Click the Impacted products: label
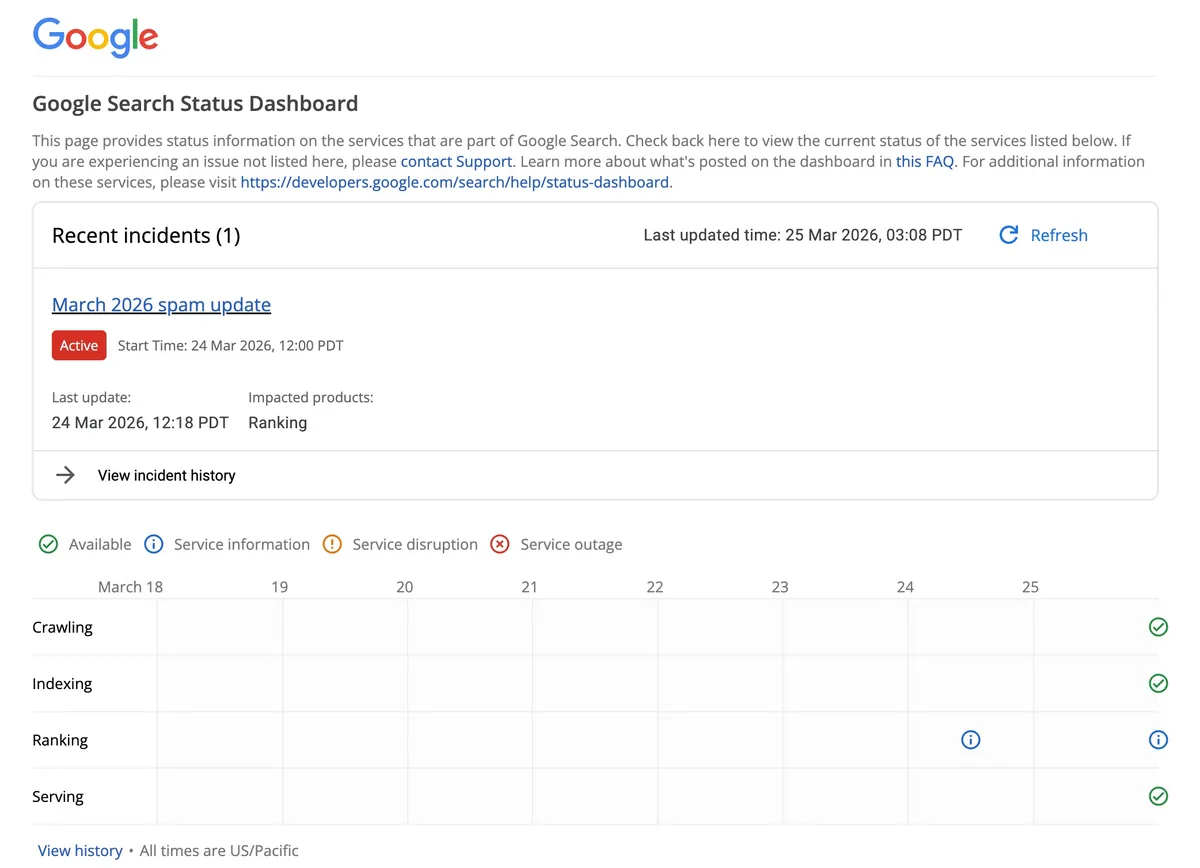 pos(311,397)
